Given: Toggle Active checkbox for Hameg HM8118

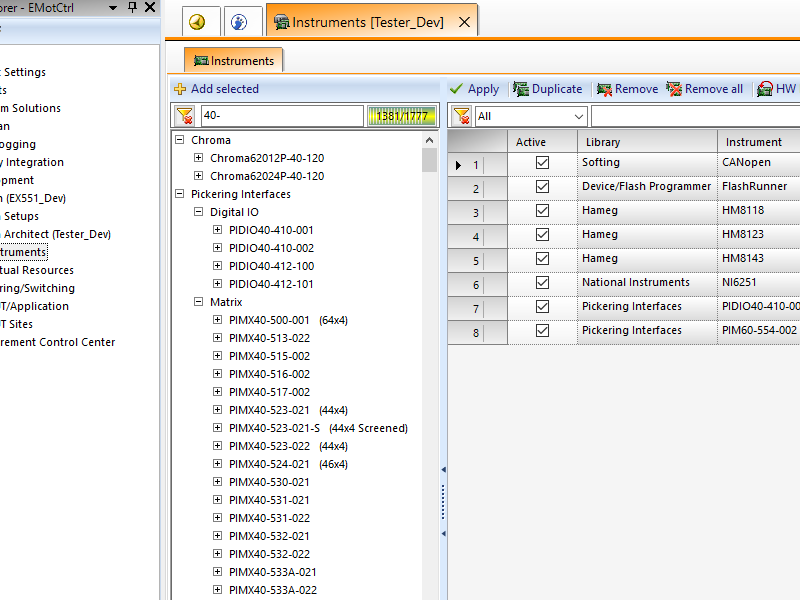Looking at the screenshot, I should click(x=542, y=210).
